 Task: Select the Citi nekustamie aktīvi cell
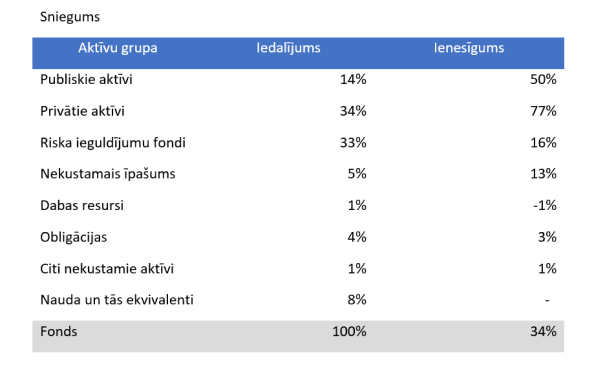coord(107,269)
